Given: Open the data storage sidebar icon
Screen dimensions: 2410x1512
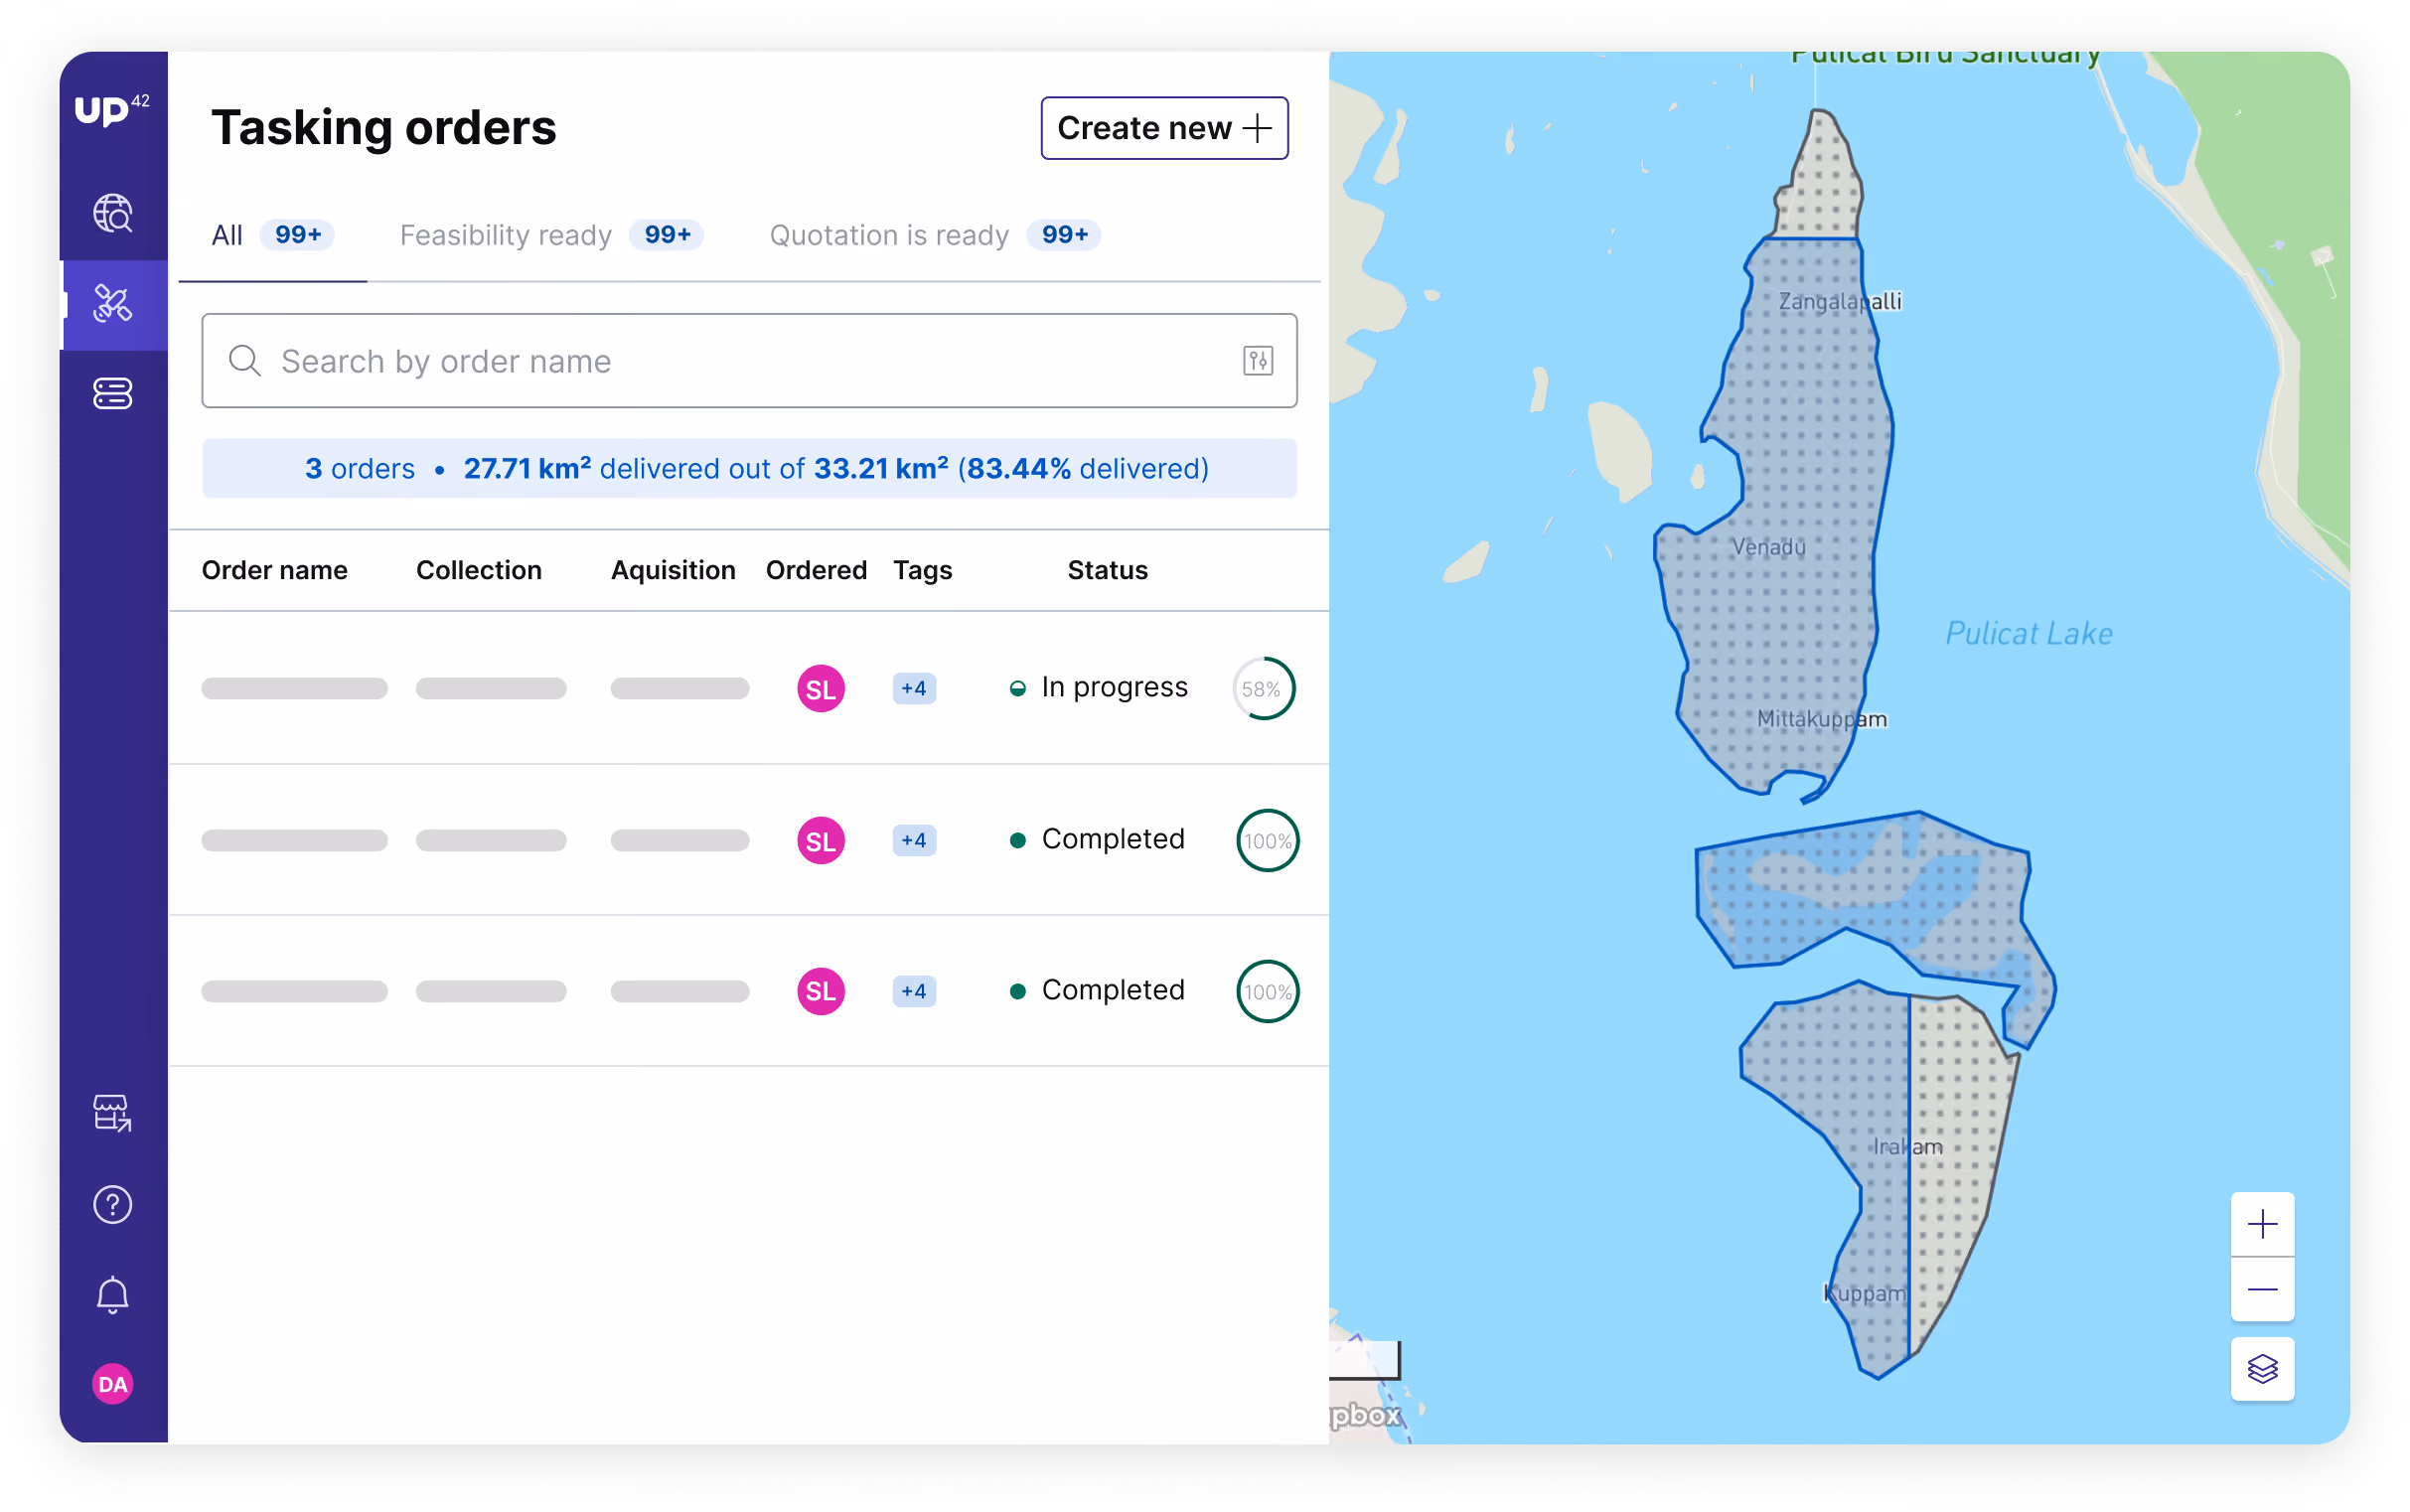Looking at the screenshot, I should click(112, 394).
